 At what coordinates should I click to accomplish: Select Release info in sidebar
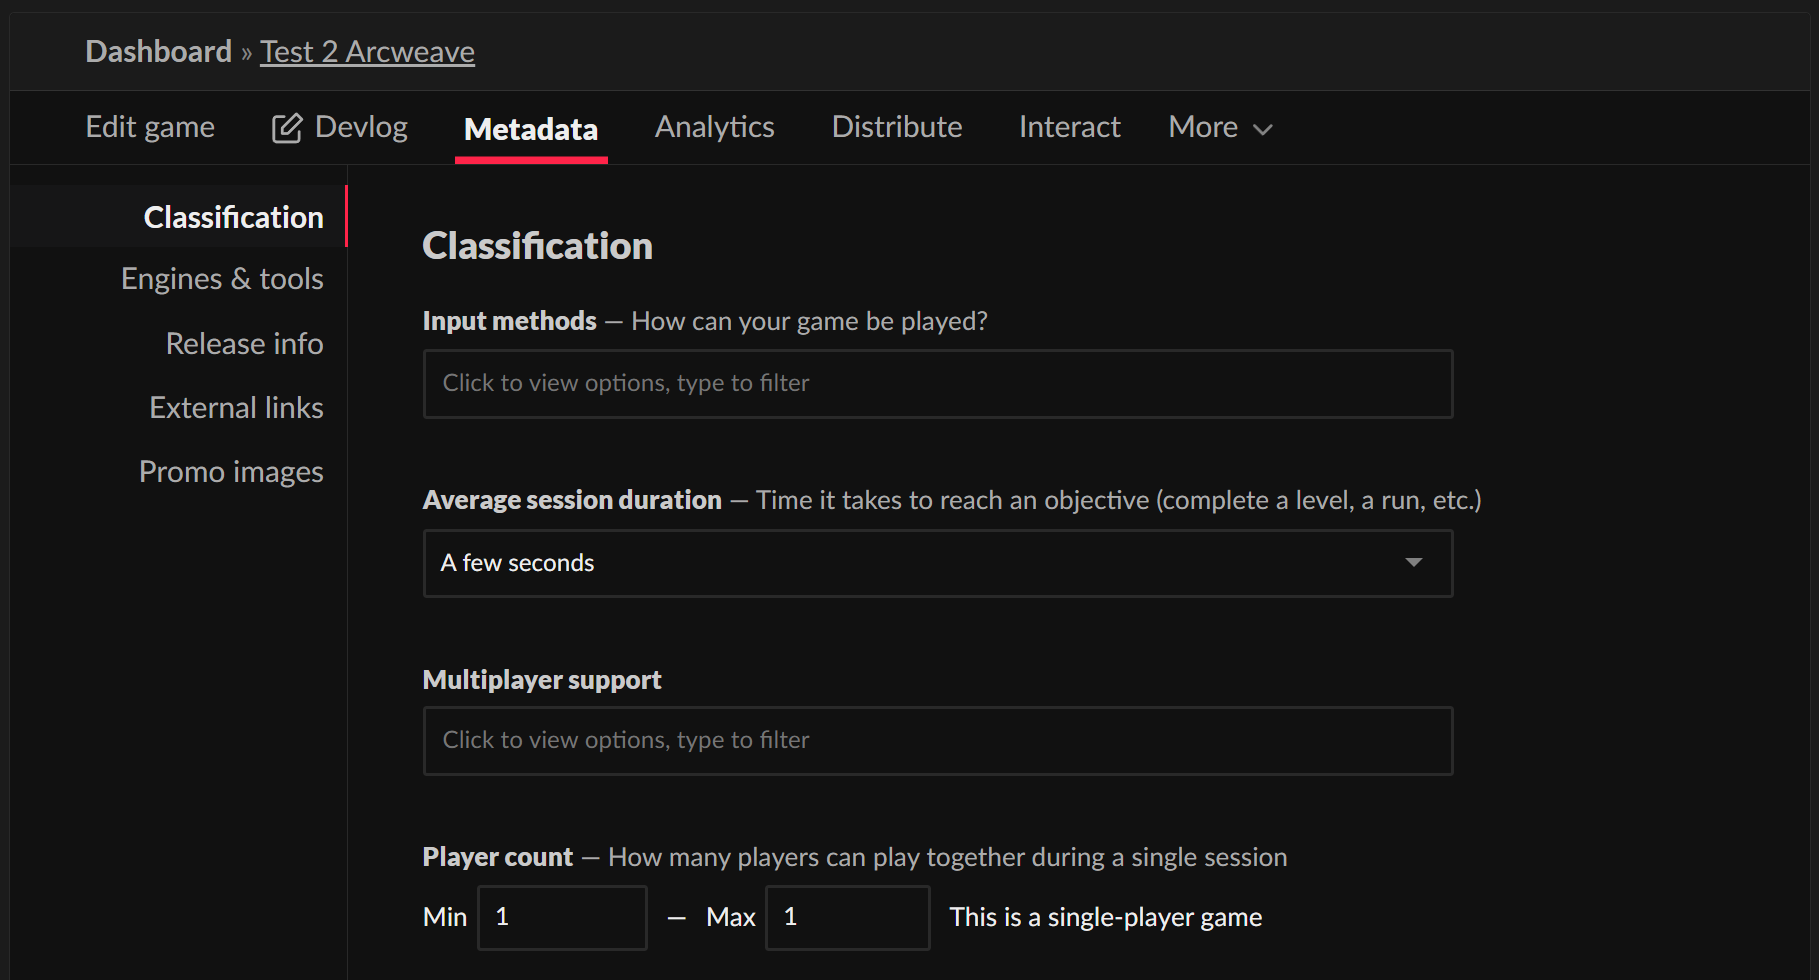click(244, 344)
